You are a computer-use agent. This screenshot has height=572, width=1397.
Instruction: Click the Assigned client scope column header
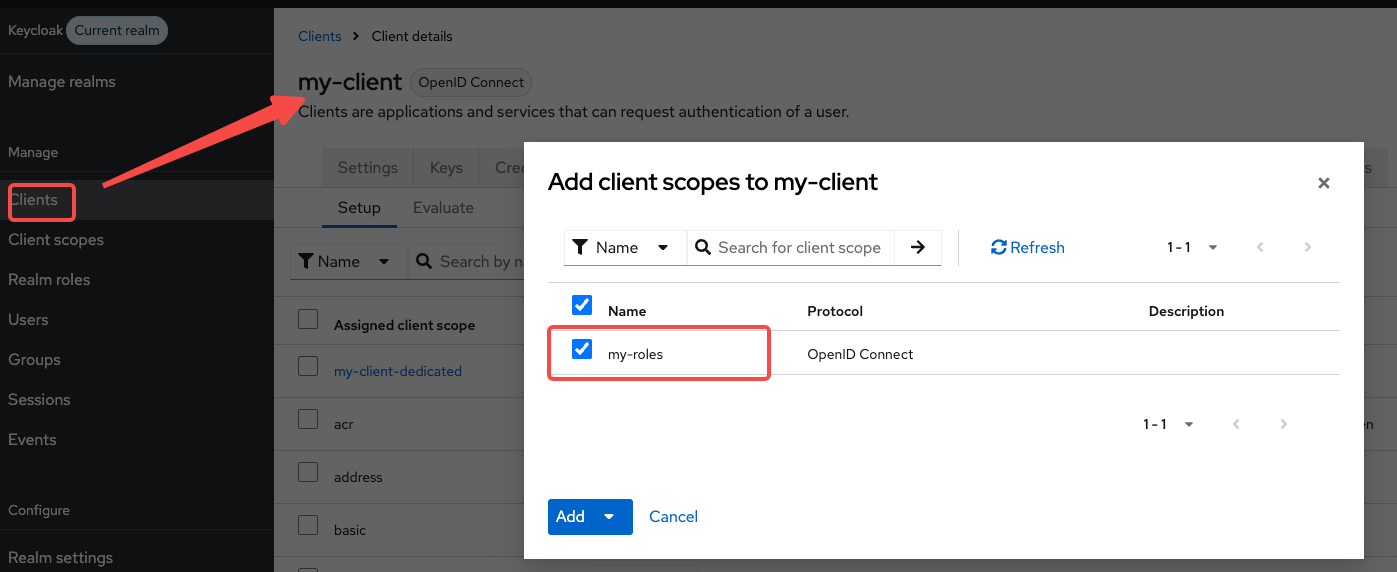pos(404,325)
